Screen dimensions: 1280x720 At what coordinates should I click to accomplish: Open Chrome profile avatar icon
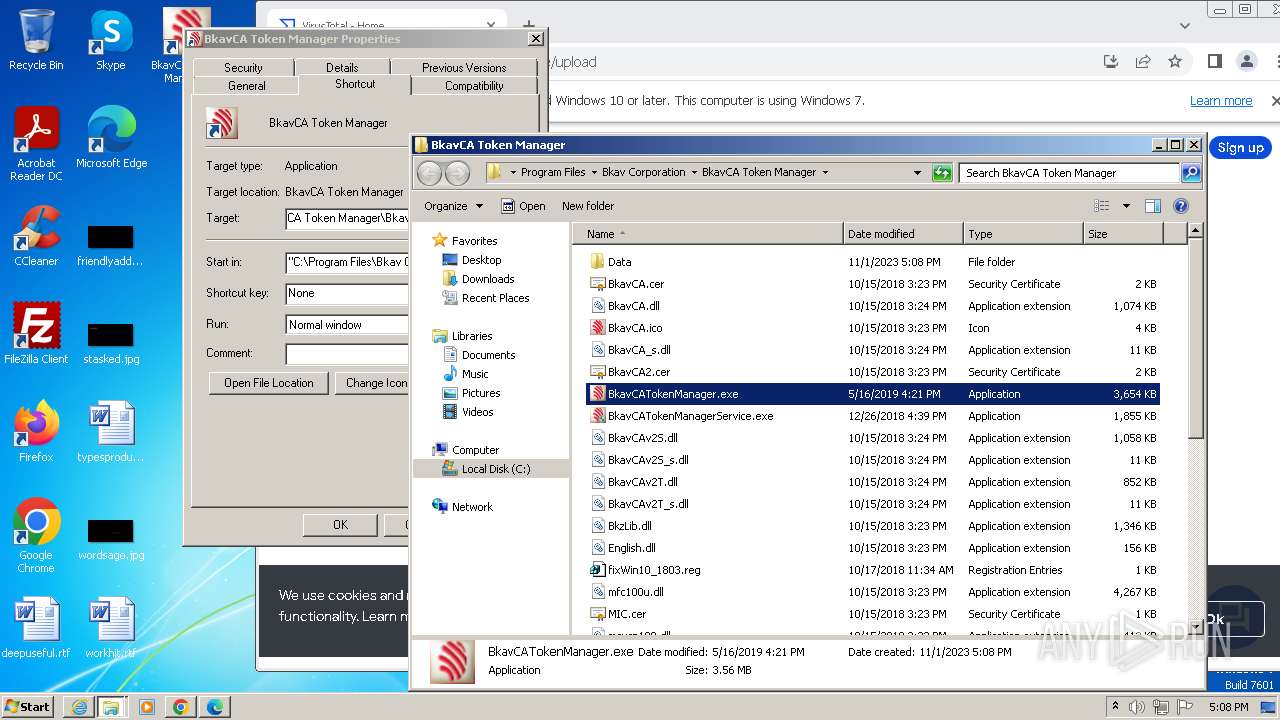1246,62
